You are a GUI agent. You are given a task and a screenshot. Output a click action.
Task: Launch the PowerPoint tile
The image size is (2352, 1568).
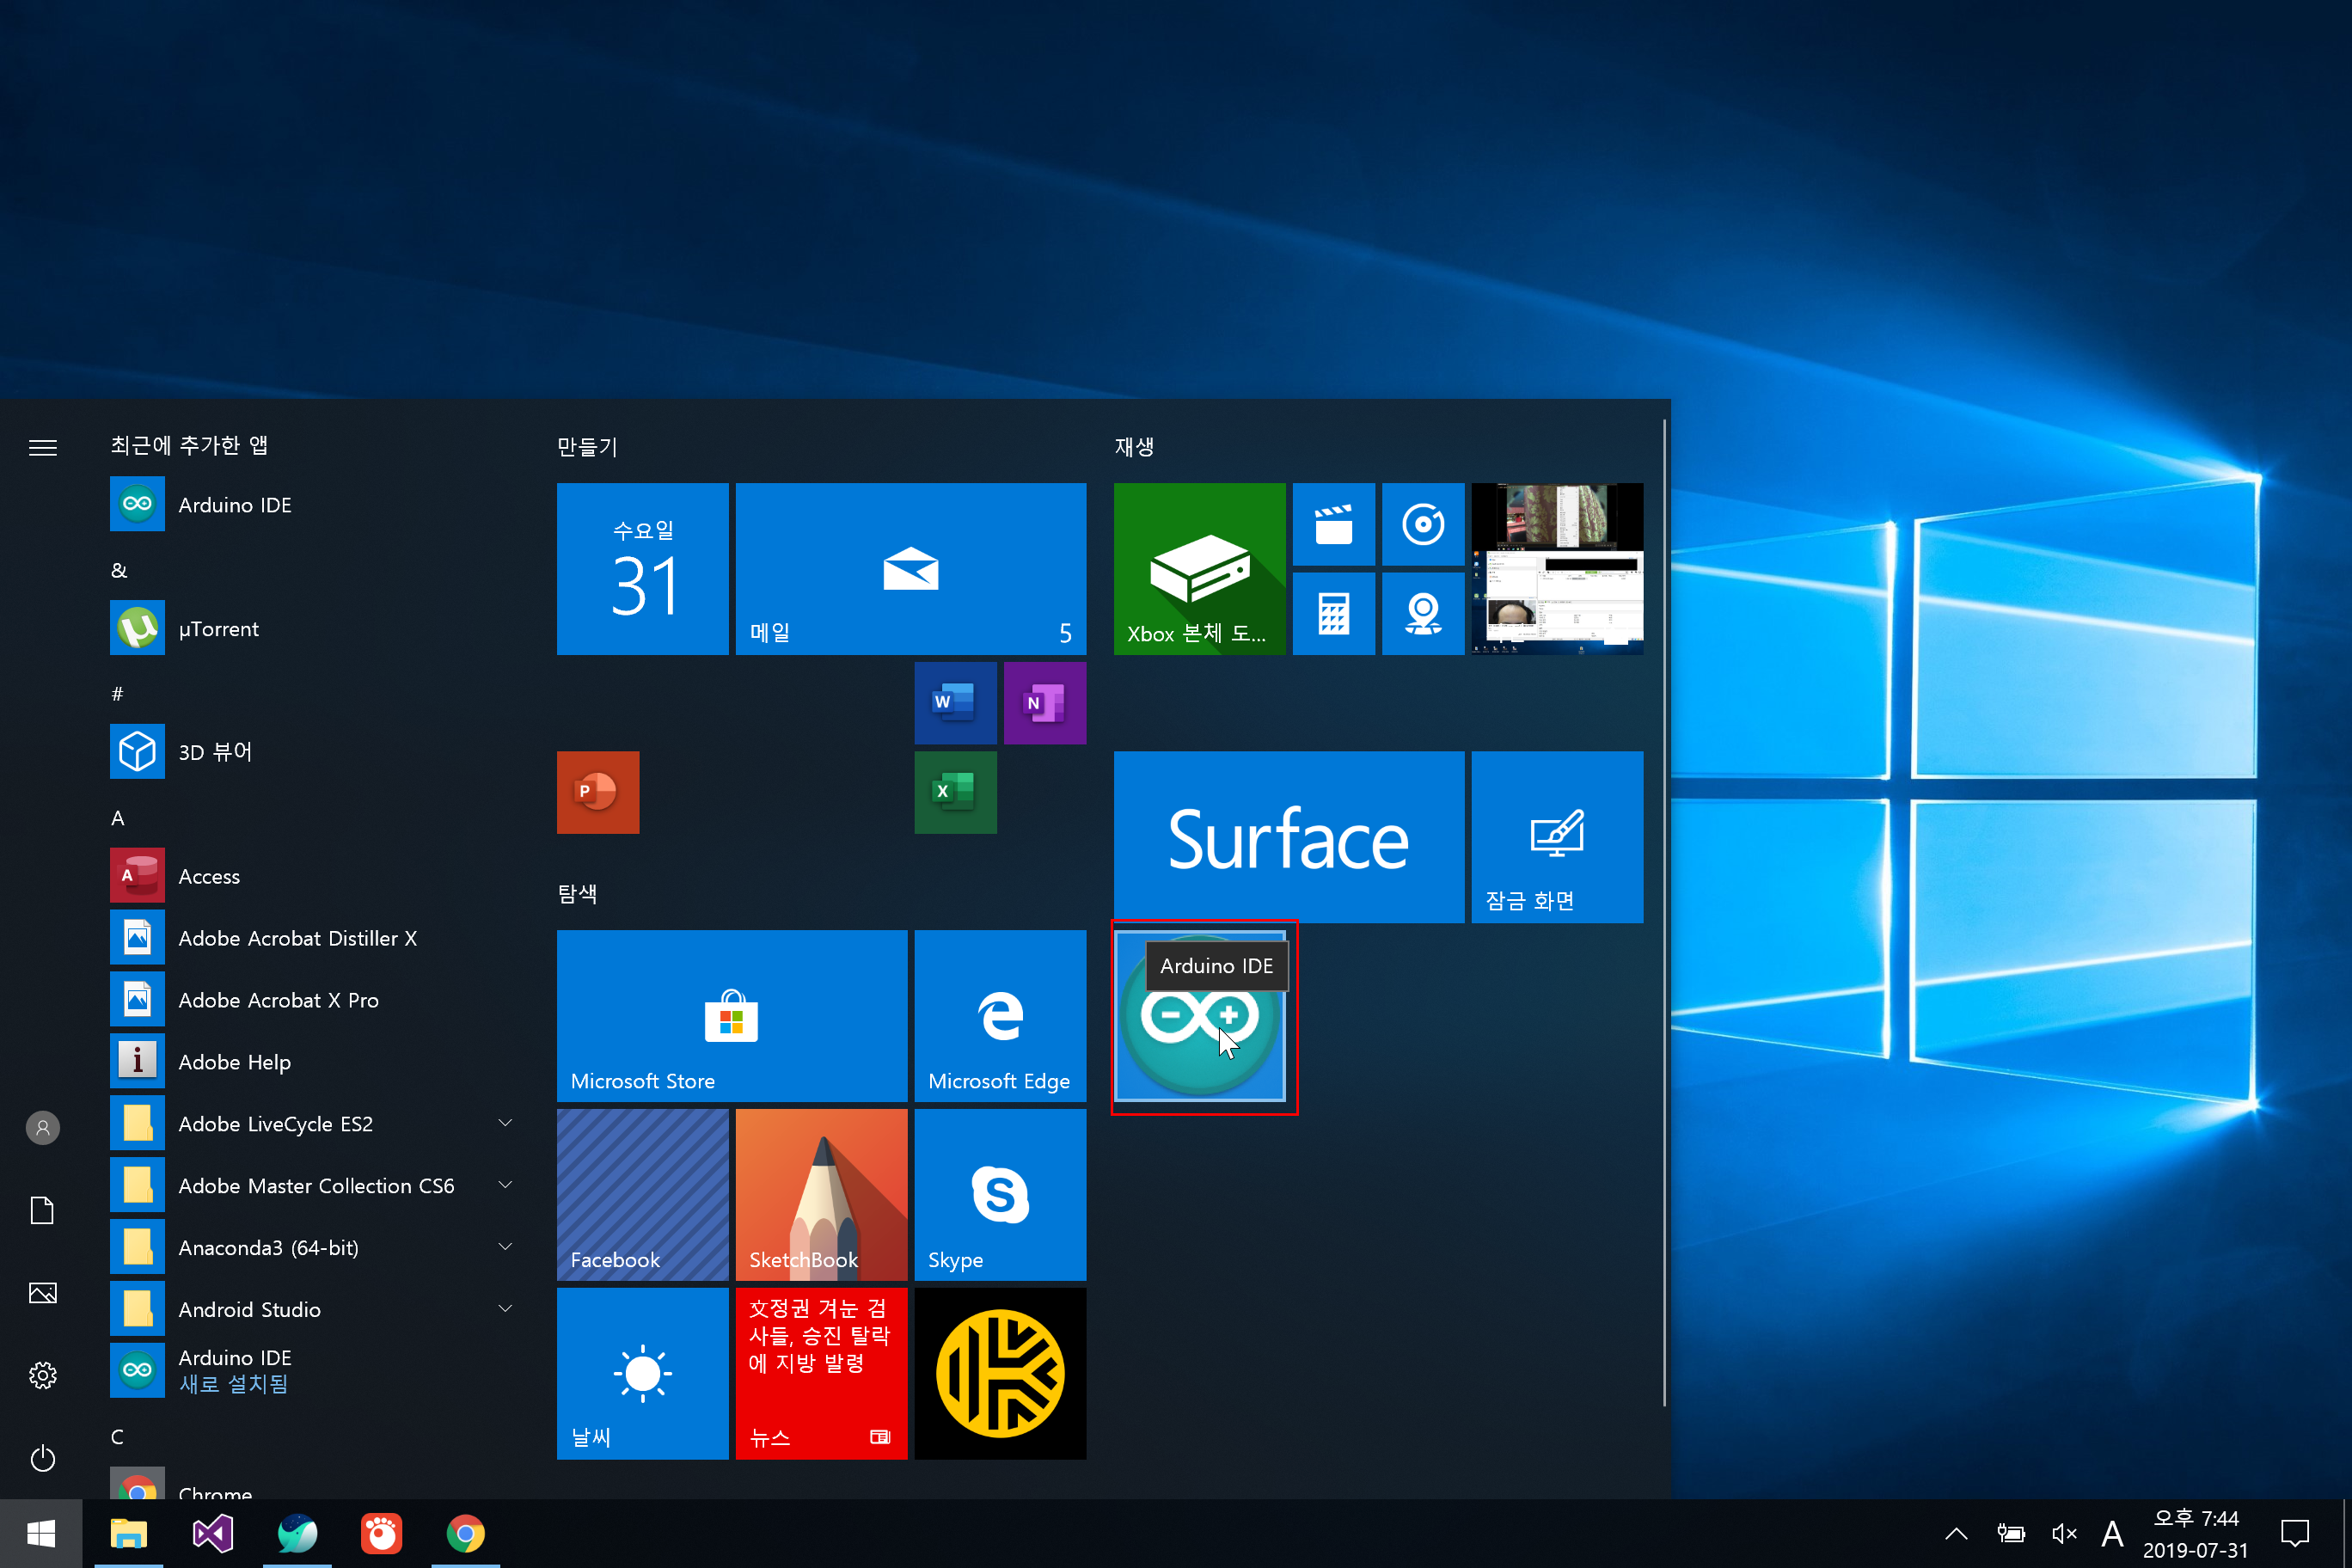(x=597, y=792)
